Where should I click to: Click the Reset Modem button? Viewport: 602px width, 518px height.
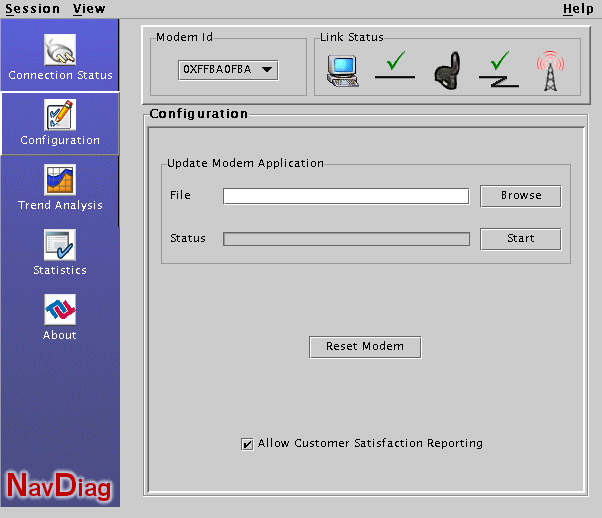[x=365, y=347]
